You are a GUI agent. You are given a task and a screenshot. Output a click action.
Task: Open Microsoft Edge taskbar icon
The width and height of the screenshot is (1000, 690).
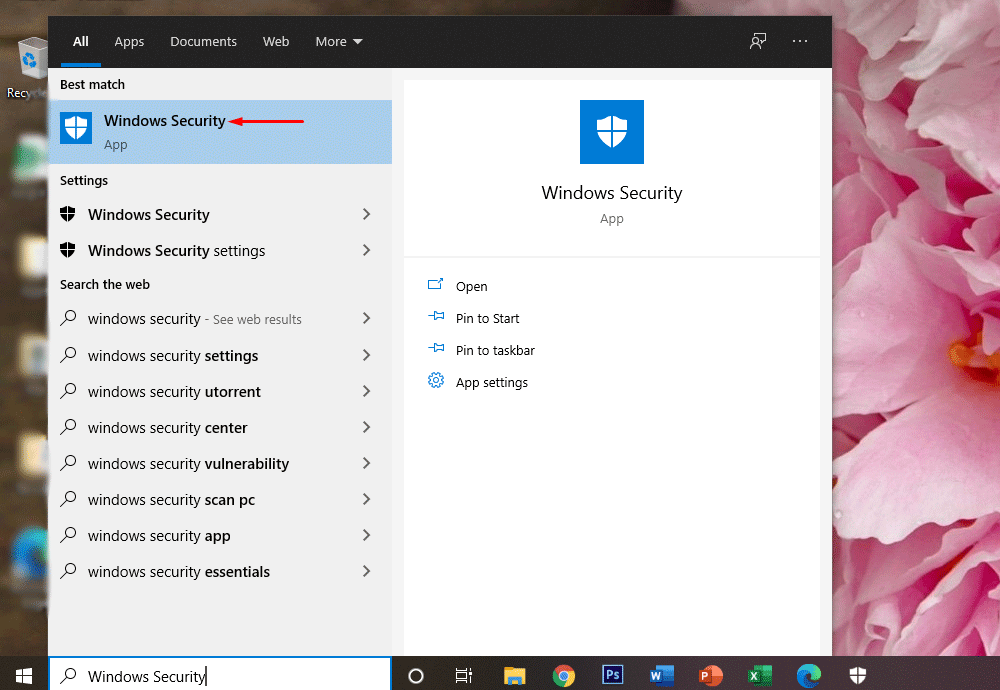point(808,676)
